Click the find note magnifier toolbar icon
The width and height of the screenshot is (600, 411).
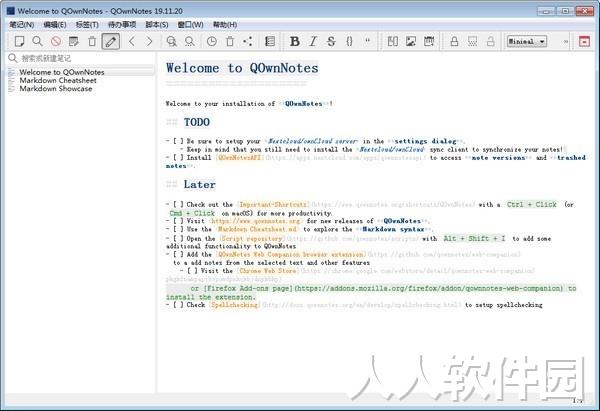coord(37,41)
